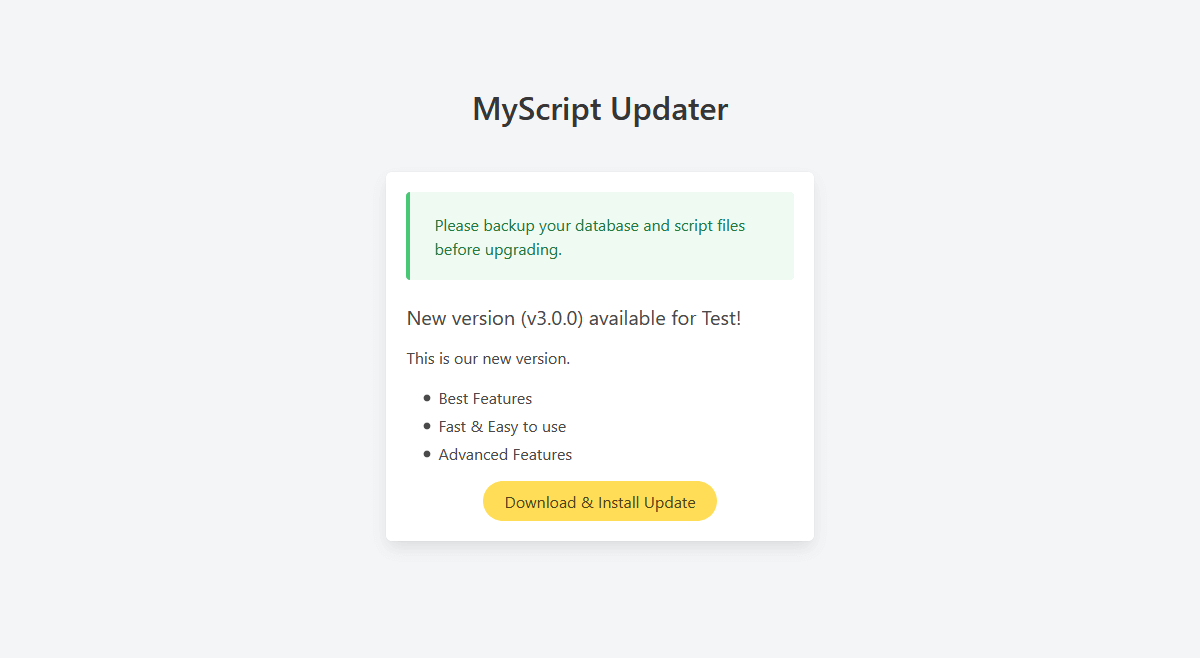
Task: Click the "before upgrading." text line
Action: [498, 250]
